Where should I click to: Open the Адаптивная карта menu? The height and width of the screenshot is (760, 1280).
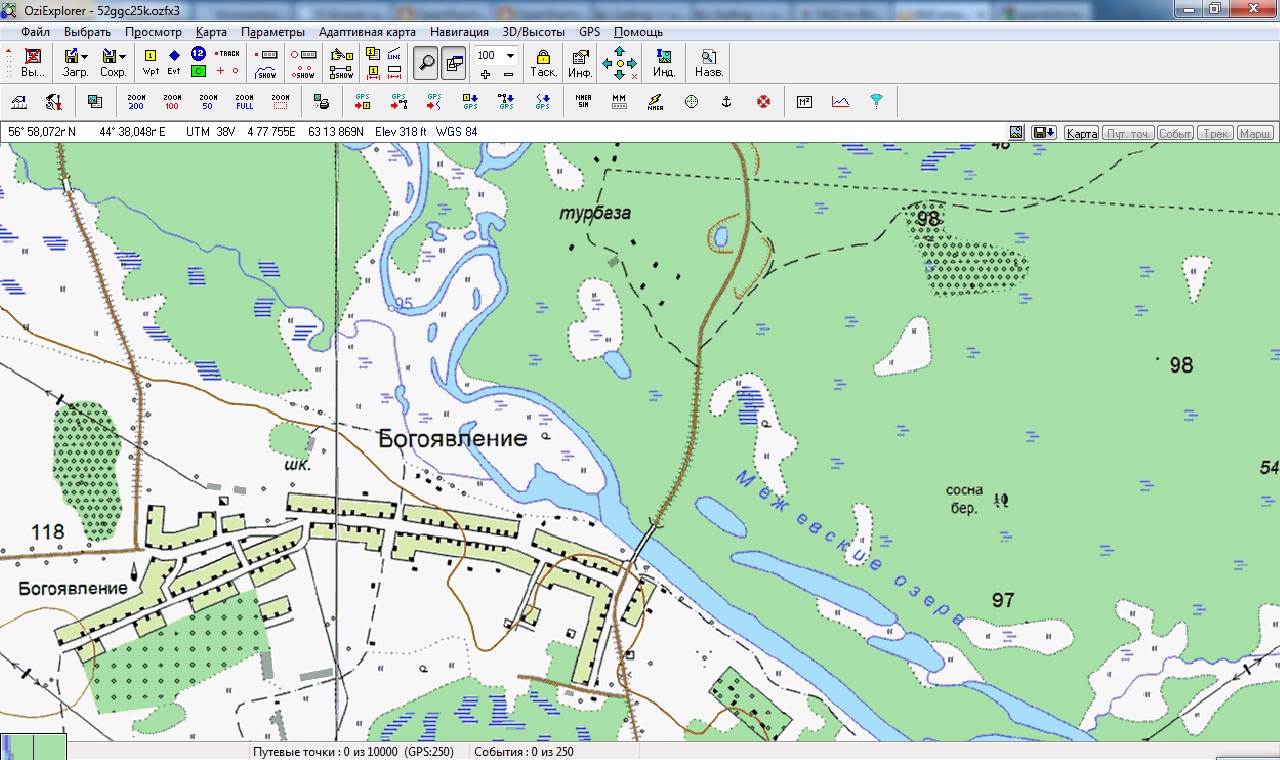(x=367, y=32)
